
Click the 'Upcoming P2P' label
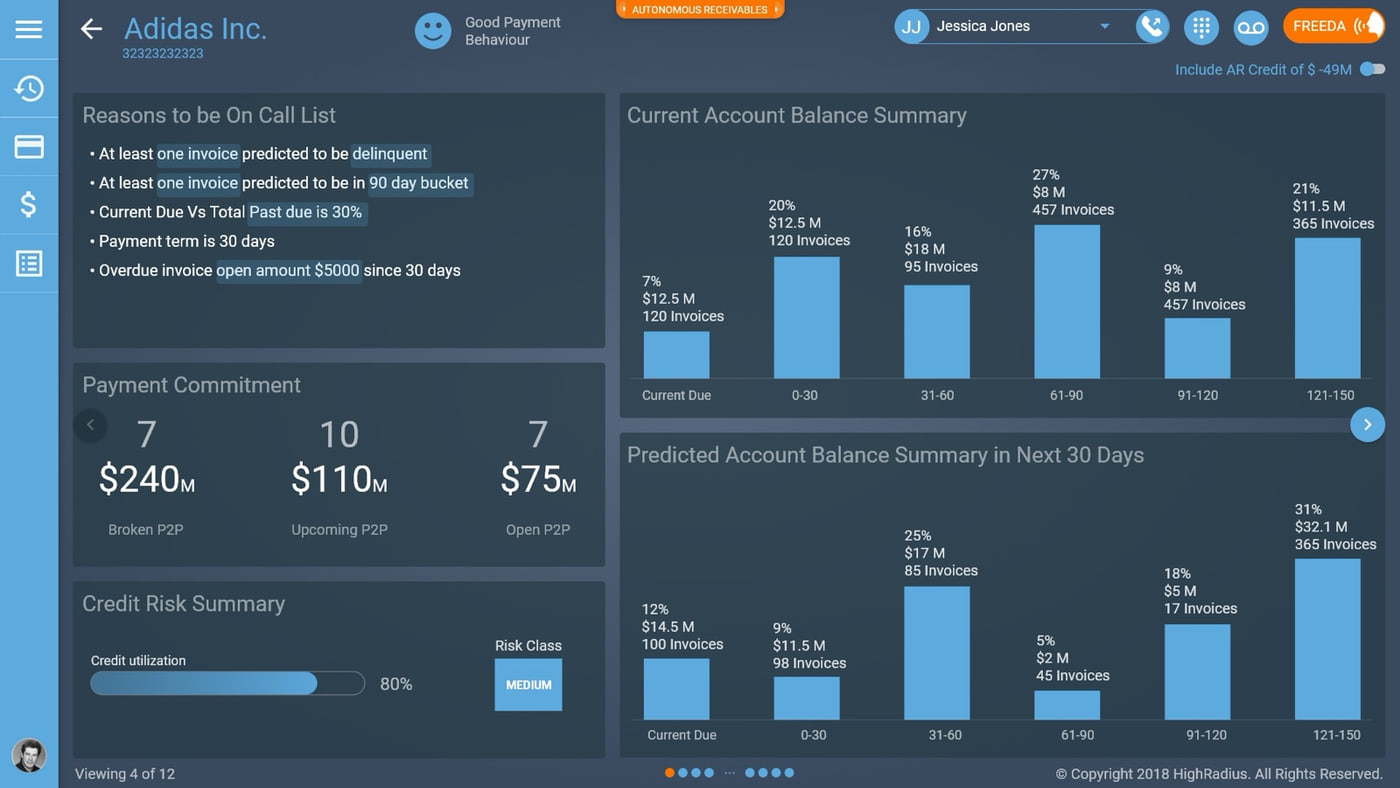(x=339, y=530)
